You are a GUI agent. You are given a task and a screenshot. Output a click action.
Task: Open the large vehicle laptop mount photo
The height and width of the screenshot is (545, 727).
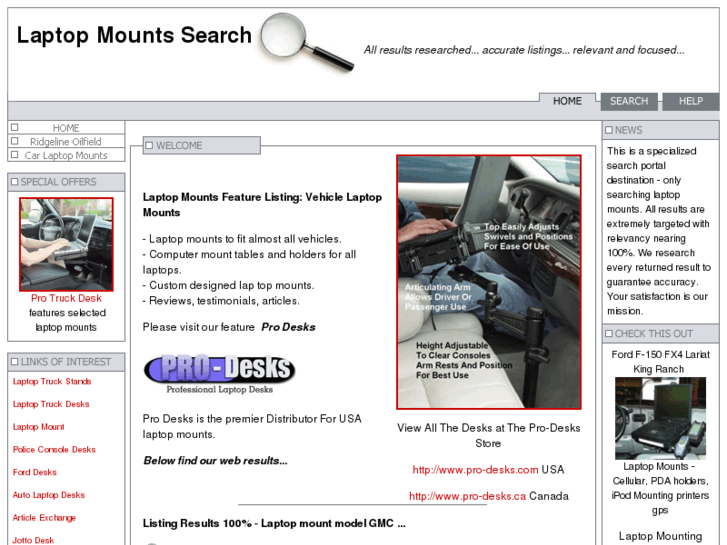point(489,282)
